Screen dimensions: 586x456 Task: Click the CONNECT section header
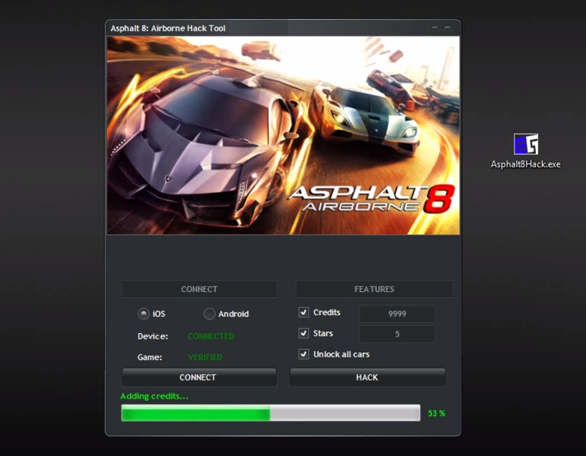tap(199, 289)
